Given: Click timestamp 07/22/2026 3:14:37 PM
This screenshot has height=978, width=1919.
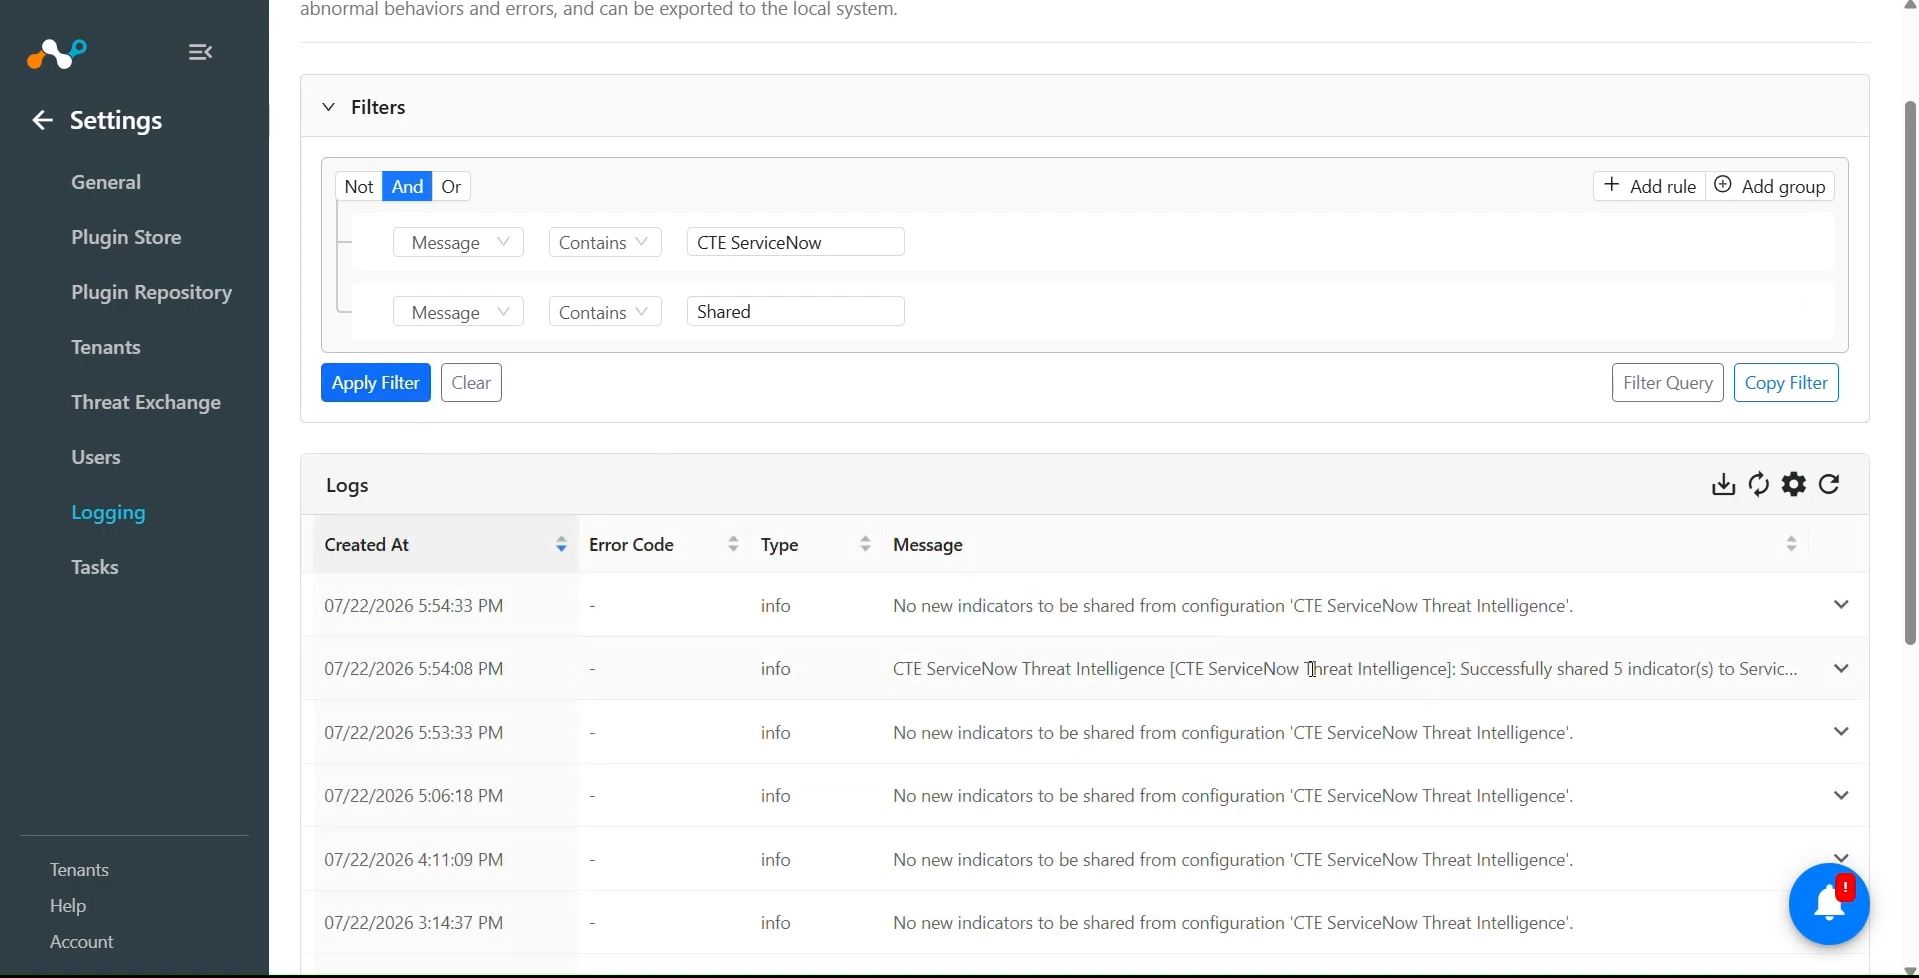Looking at the screenshot, I should [414, 923].
